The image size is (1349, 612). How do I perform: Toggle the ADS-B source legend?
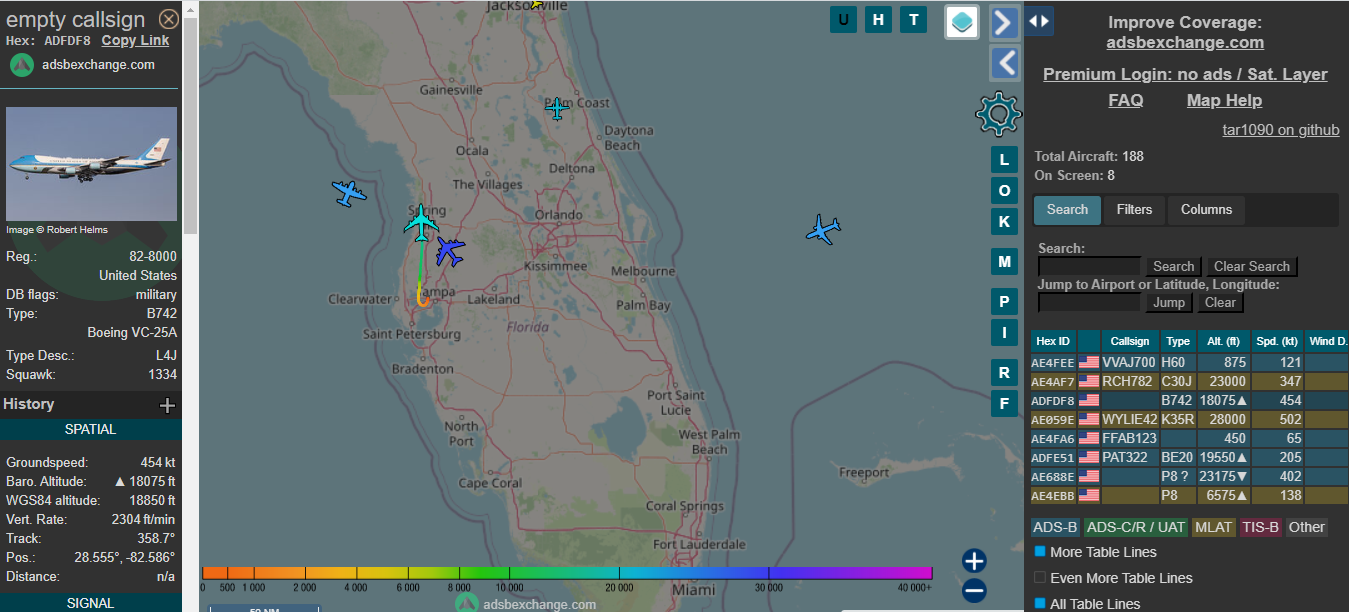(x=1055, y=527)
